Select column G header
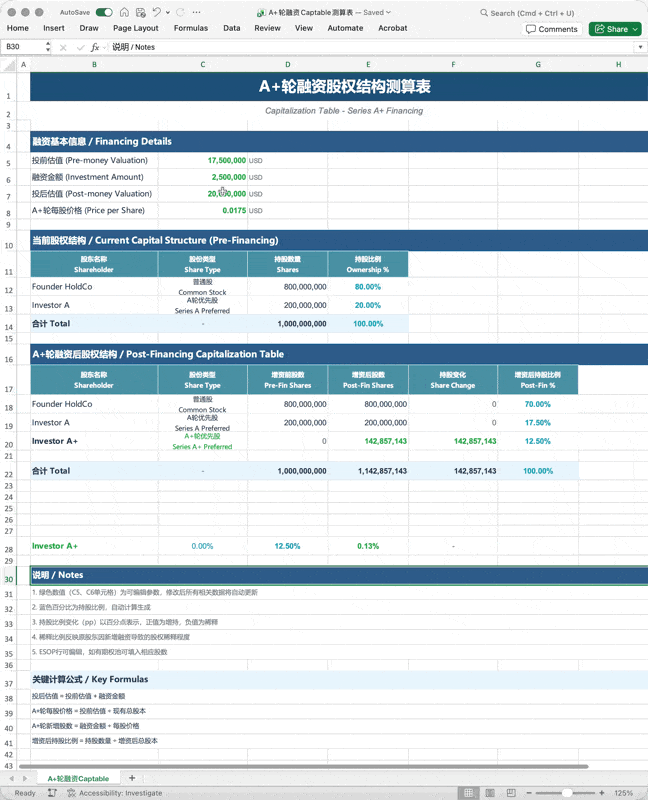 tap(538, 65)
